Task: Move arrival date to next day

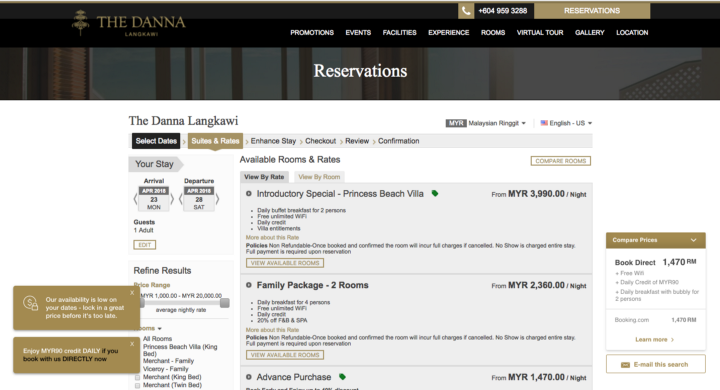Action: click(x=172, y=199)
